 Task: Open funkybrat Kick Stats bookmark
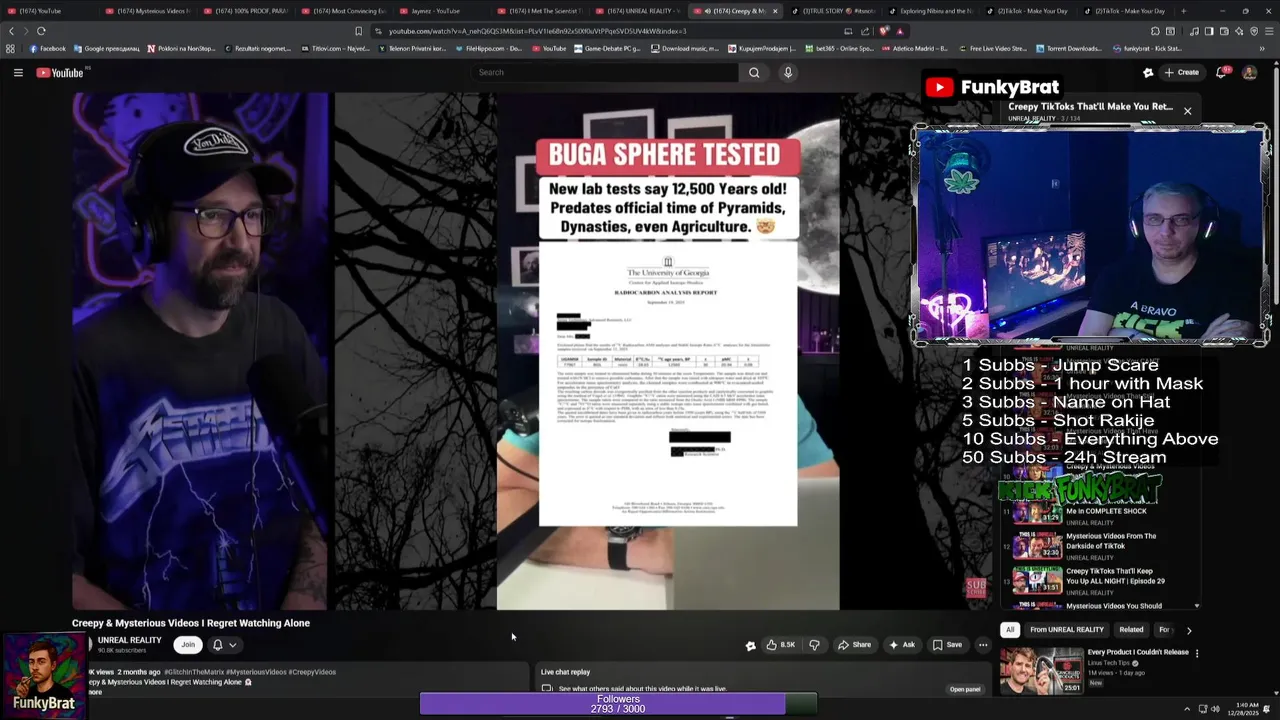click(x=1146, y=48)
